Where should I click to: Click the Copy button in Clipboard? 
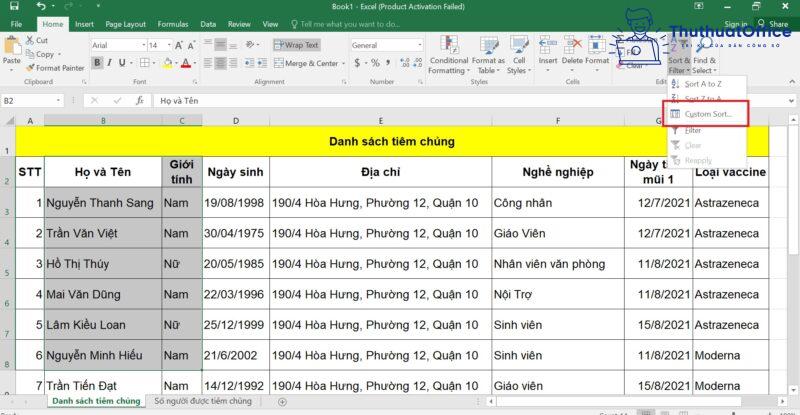tap(41, 54)
